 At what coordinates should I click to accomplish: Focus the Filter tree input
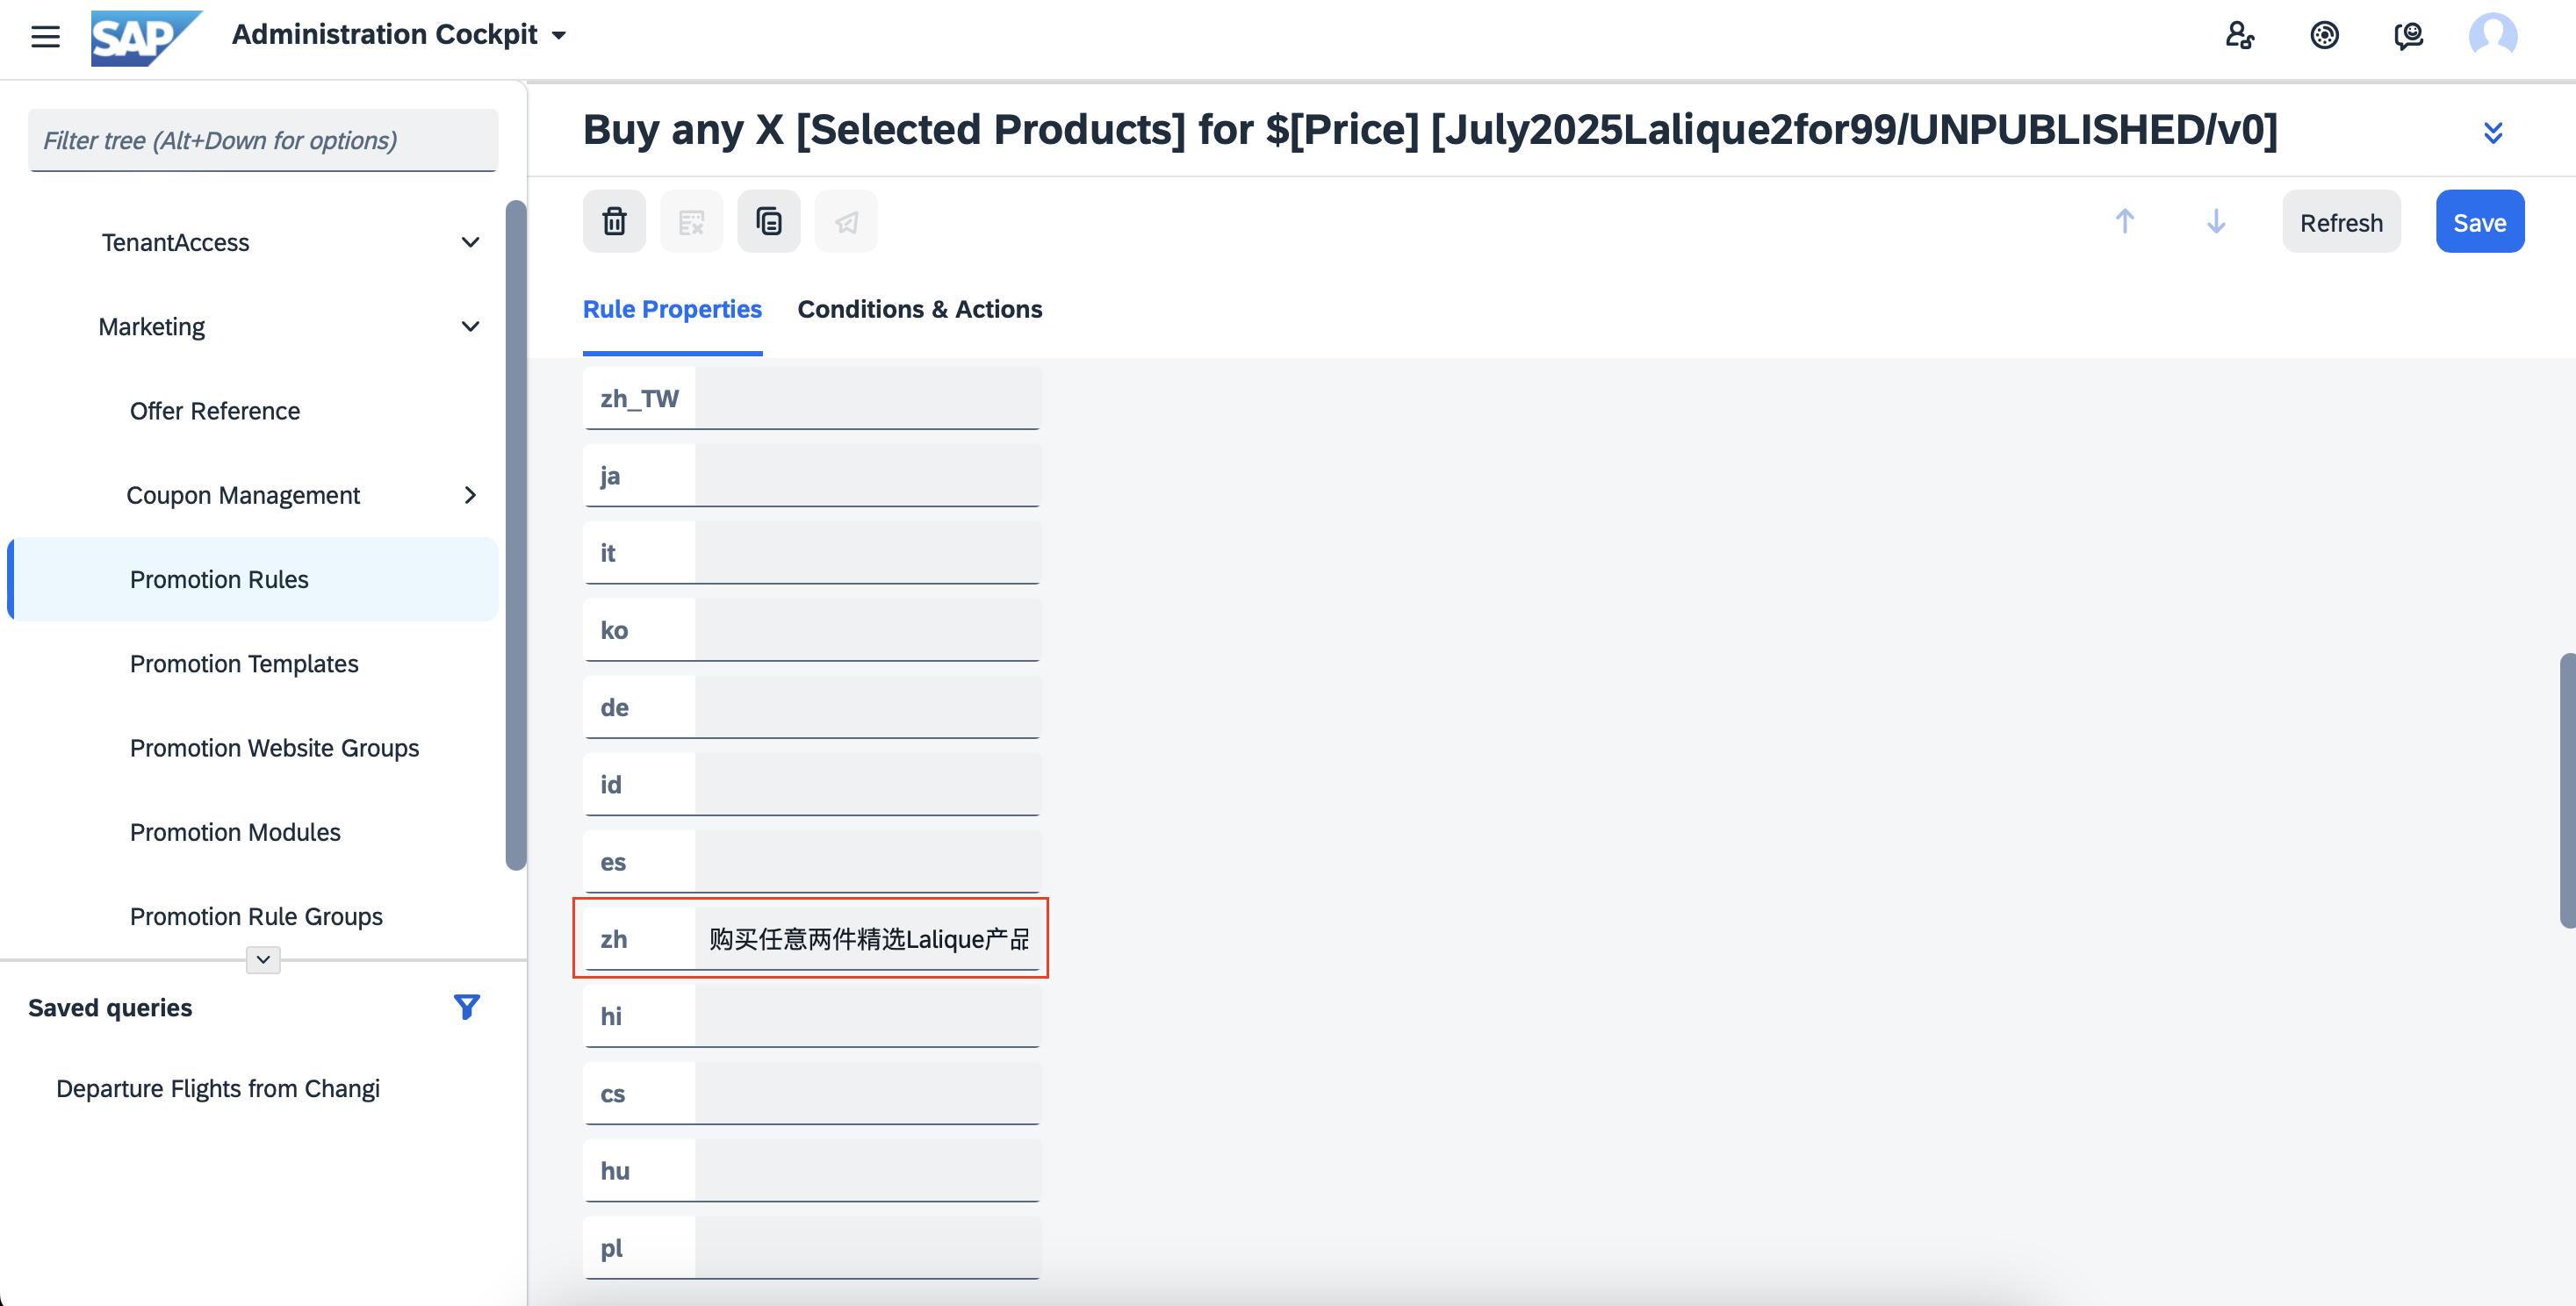click(263, 140)
